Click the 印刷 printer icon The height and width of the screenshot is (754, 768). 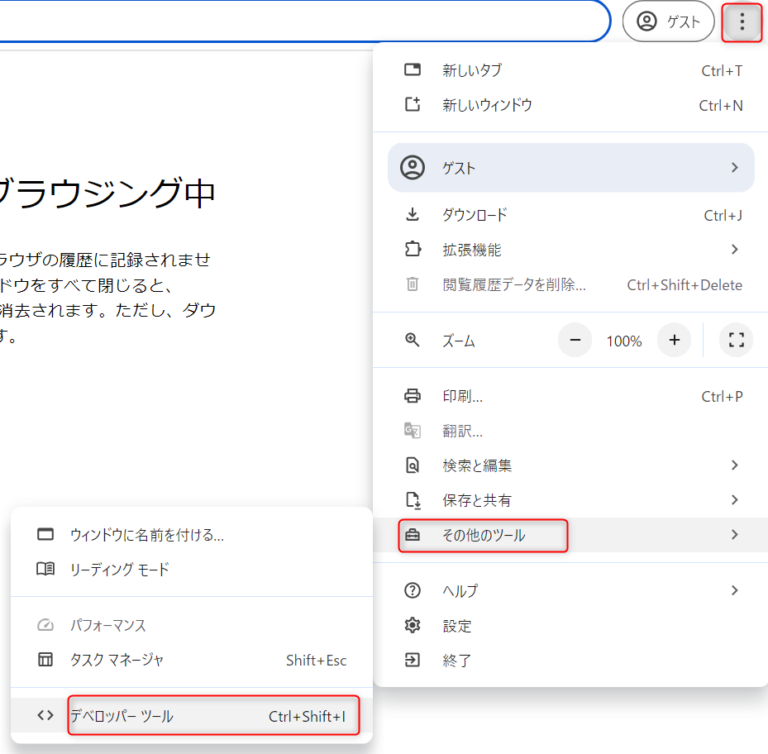[x=412, y=396]
